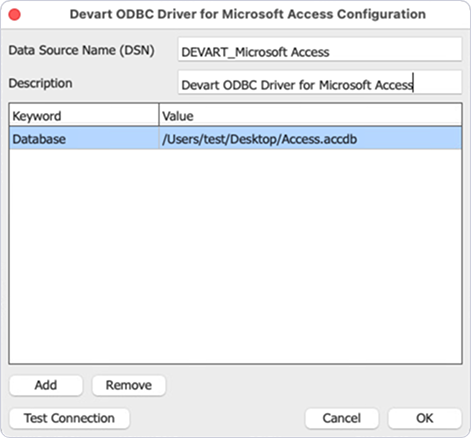This screenshot has width=471, height=438.
Task: Close the configuration dialog with red button
Action: [x=14, y=15]
